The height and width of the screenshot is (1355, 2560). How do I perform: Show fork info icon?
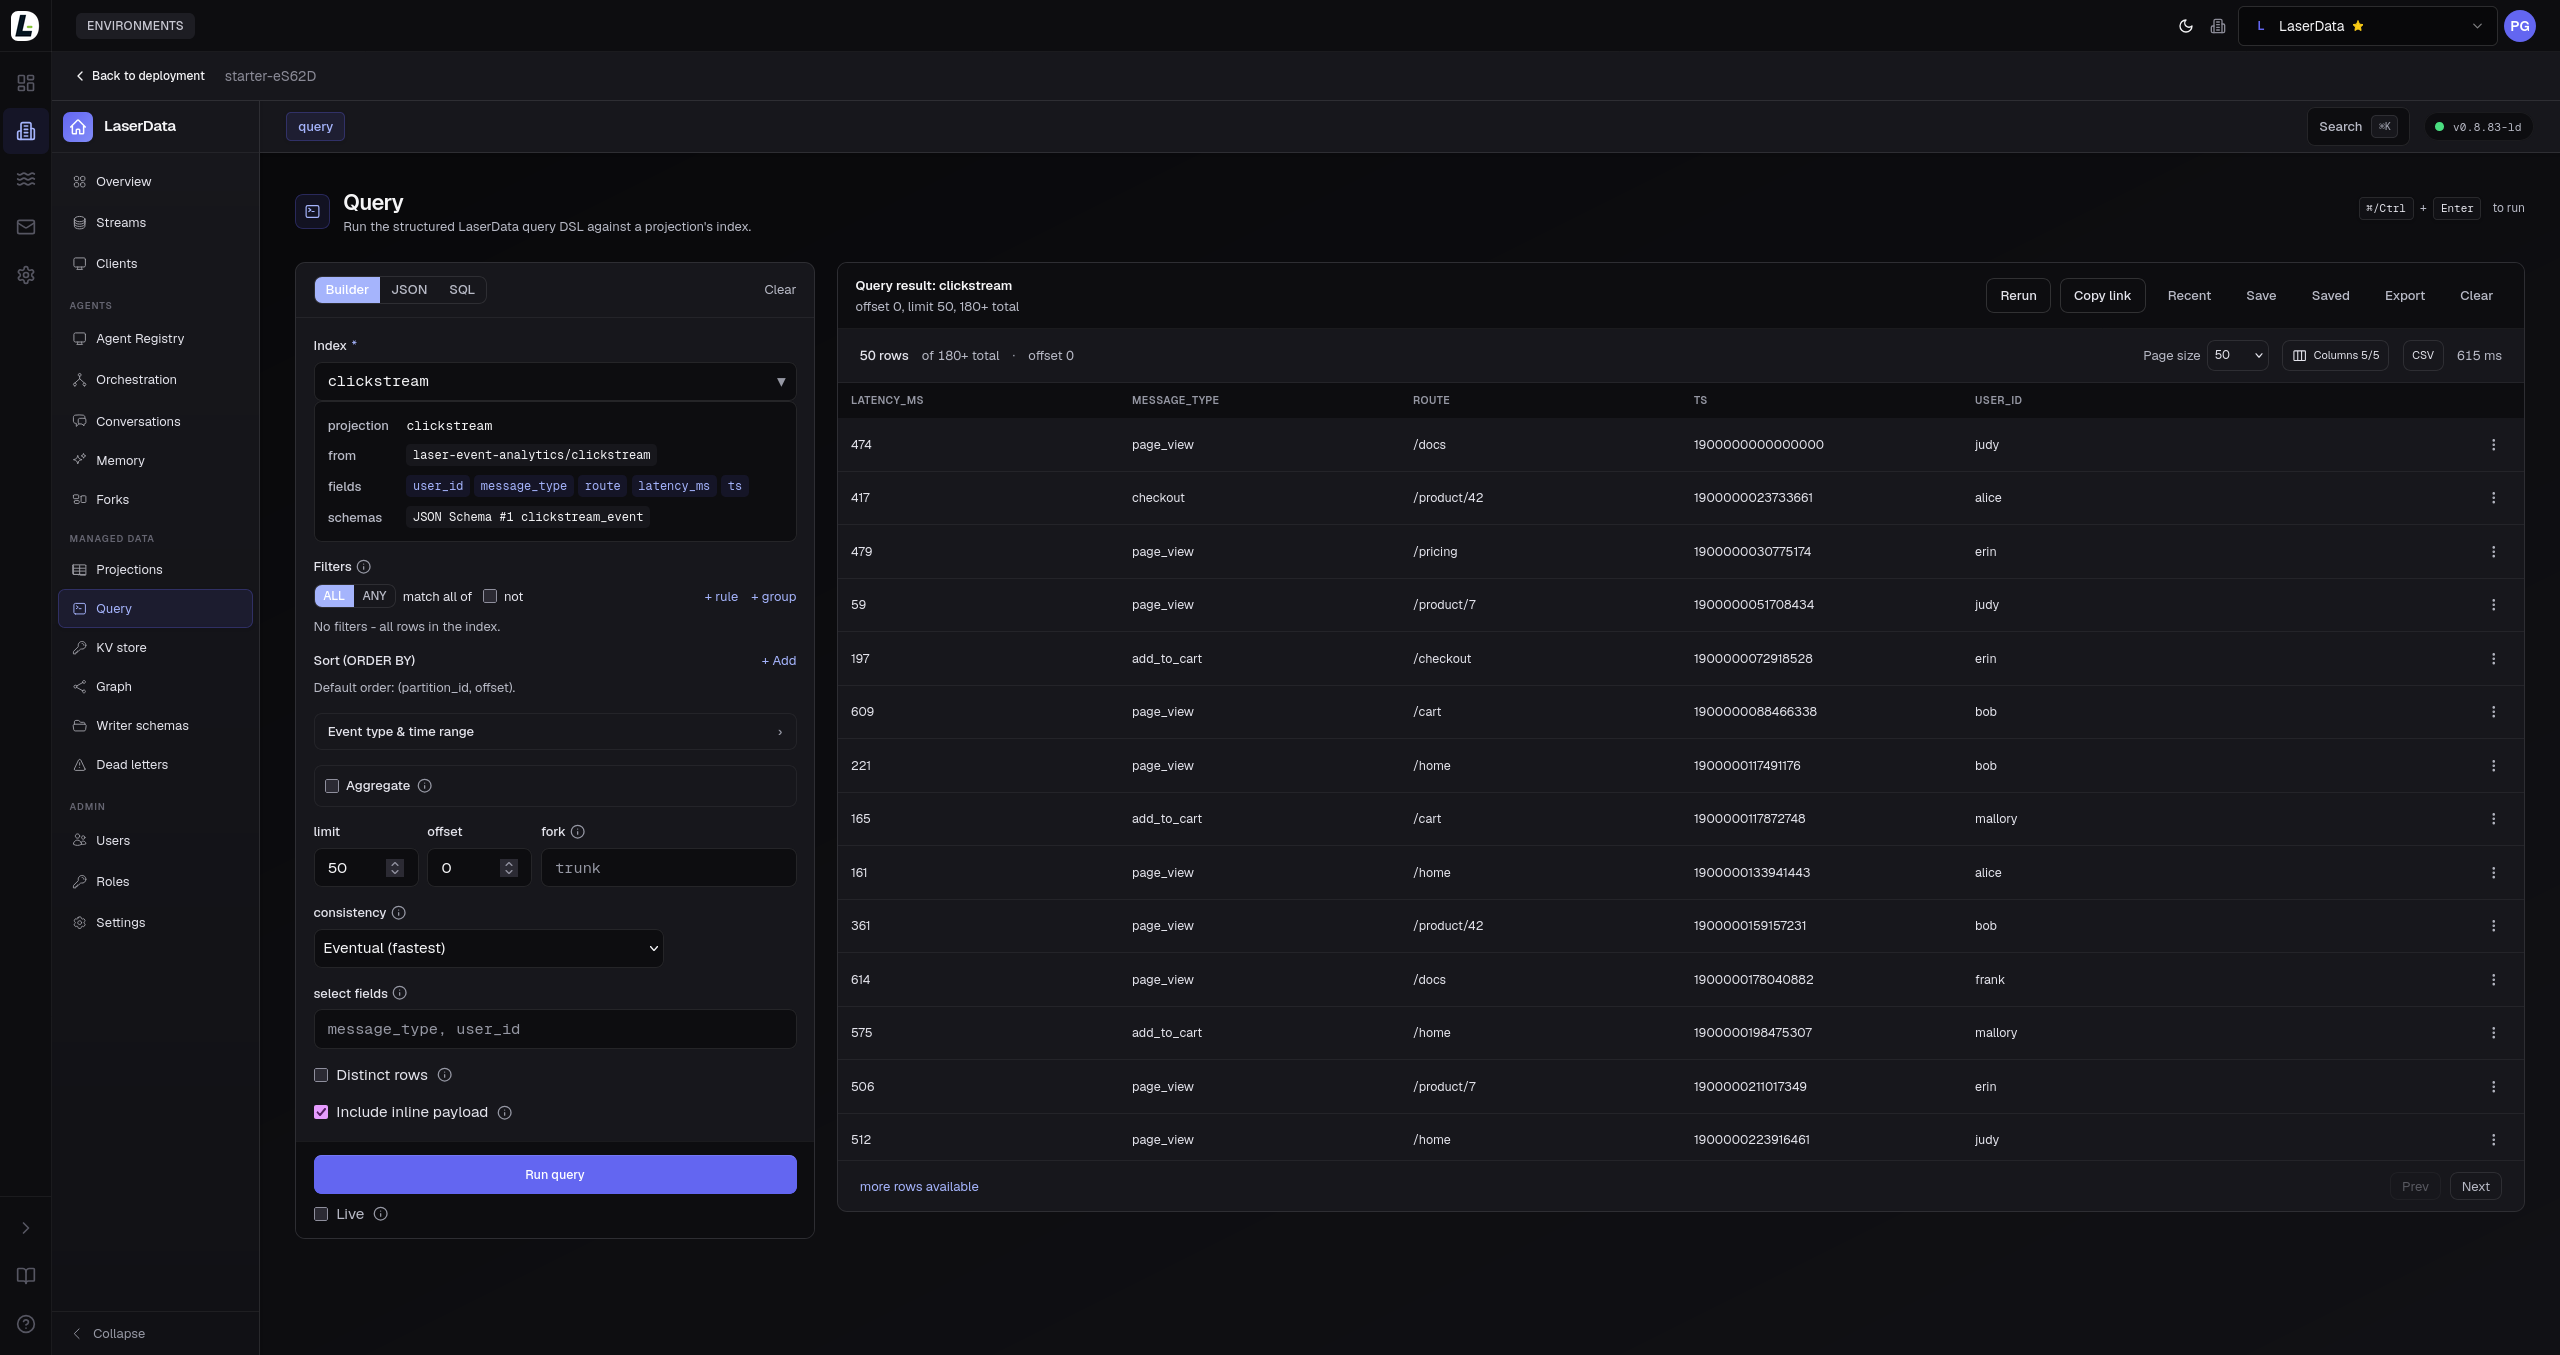point(578,832)
